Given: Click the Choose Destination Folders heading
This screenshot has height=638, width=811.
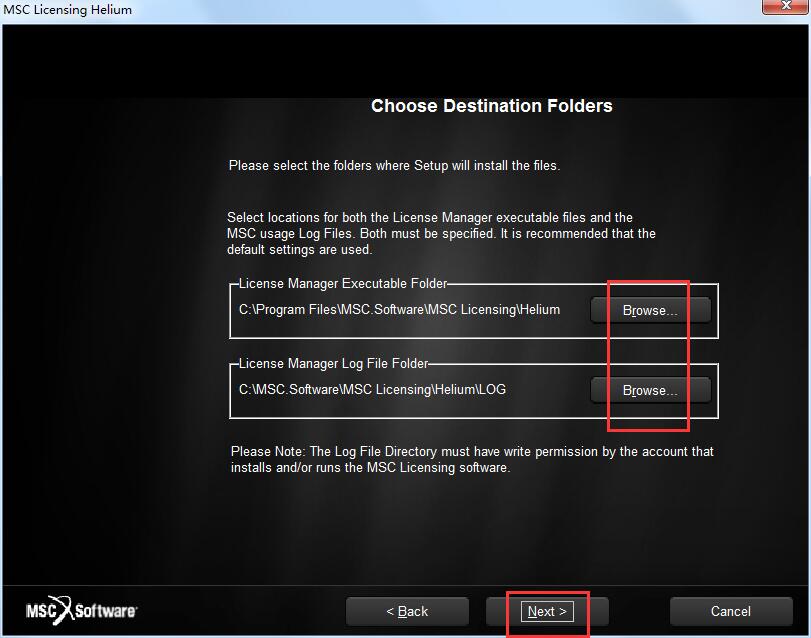Looking at the screenshot, I should [492, 106].
